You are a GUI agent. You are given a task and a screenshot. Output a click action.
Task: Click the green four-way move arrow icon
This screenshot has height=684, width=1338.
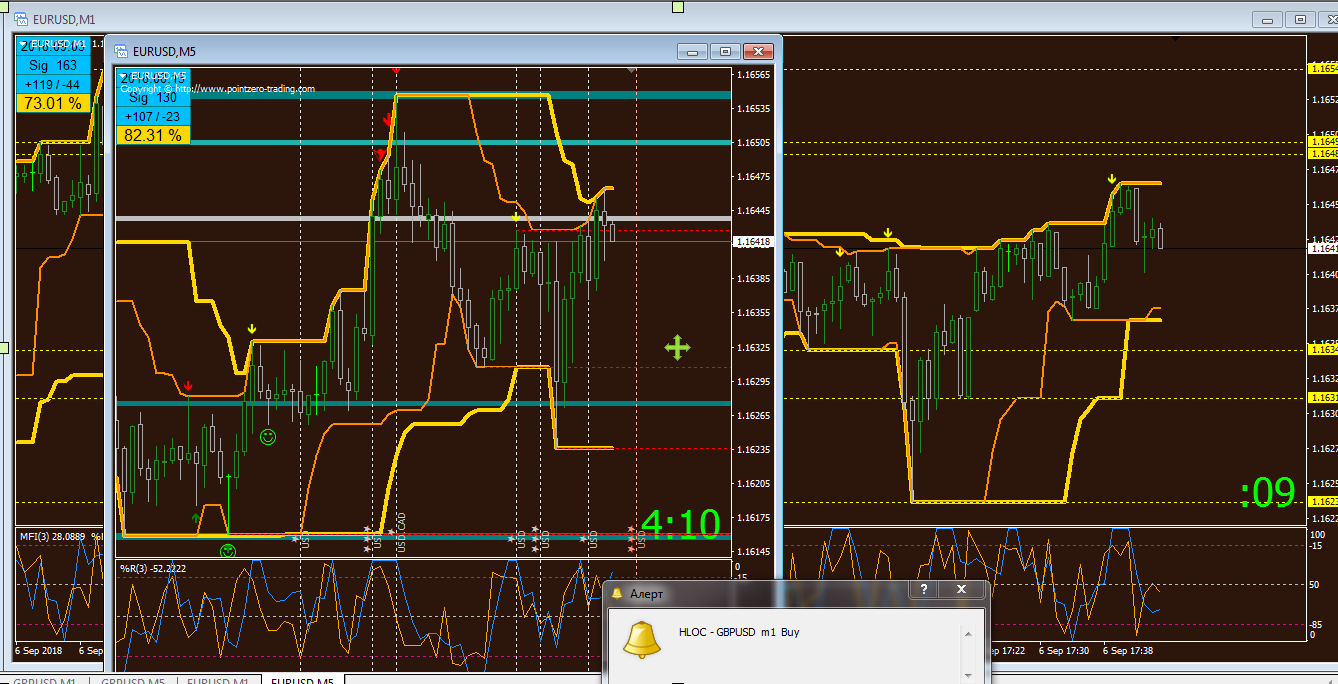click(677, 348)
